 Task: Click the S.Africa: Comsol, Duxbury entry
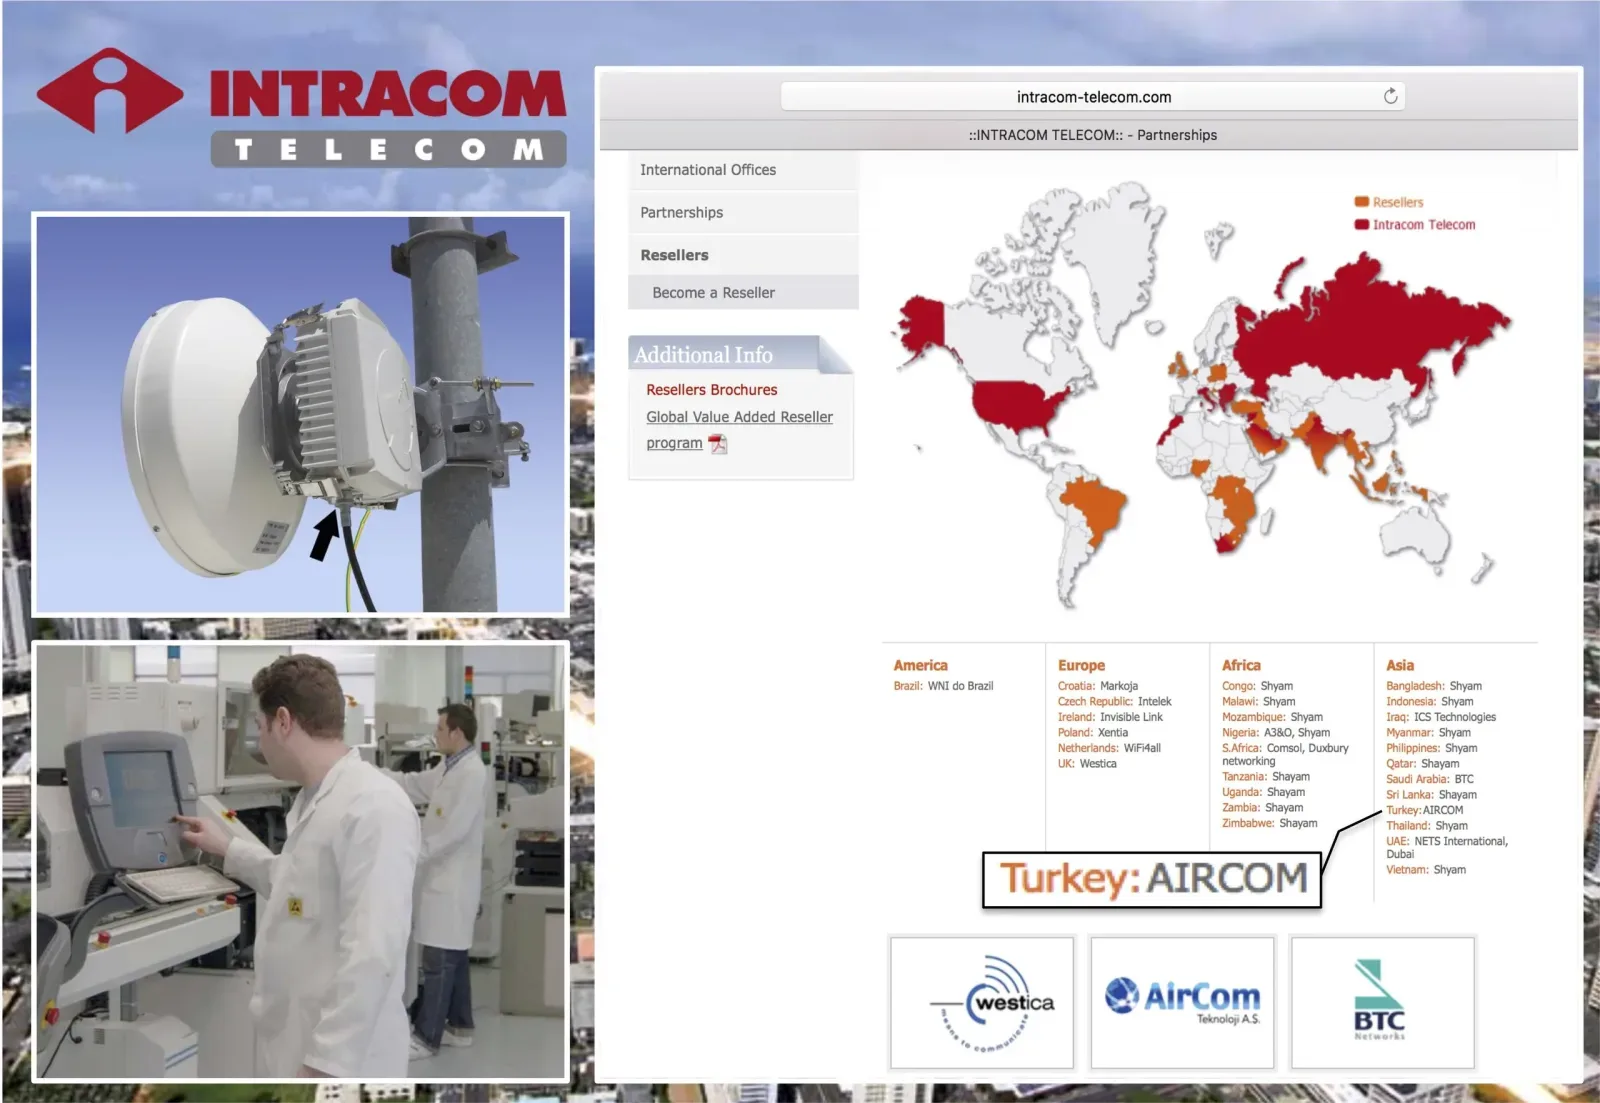pos(1285,754)
